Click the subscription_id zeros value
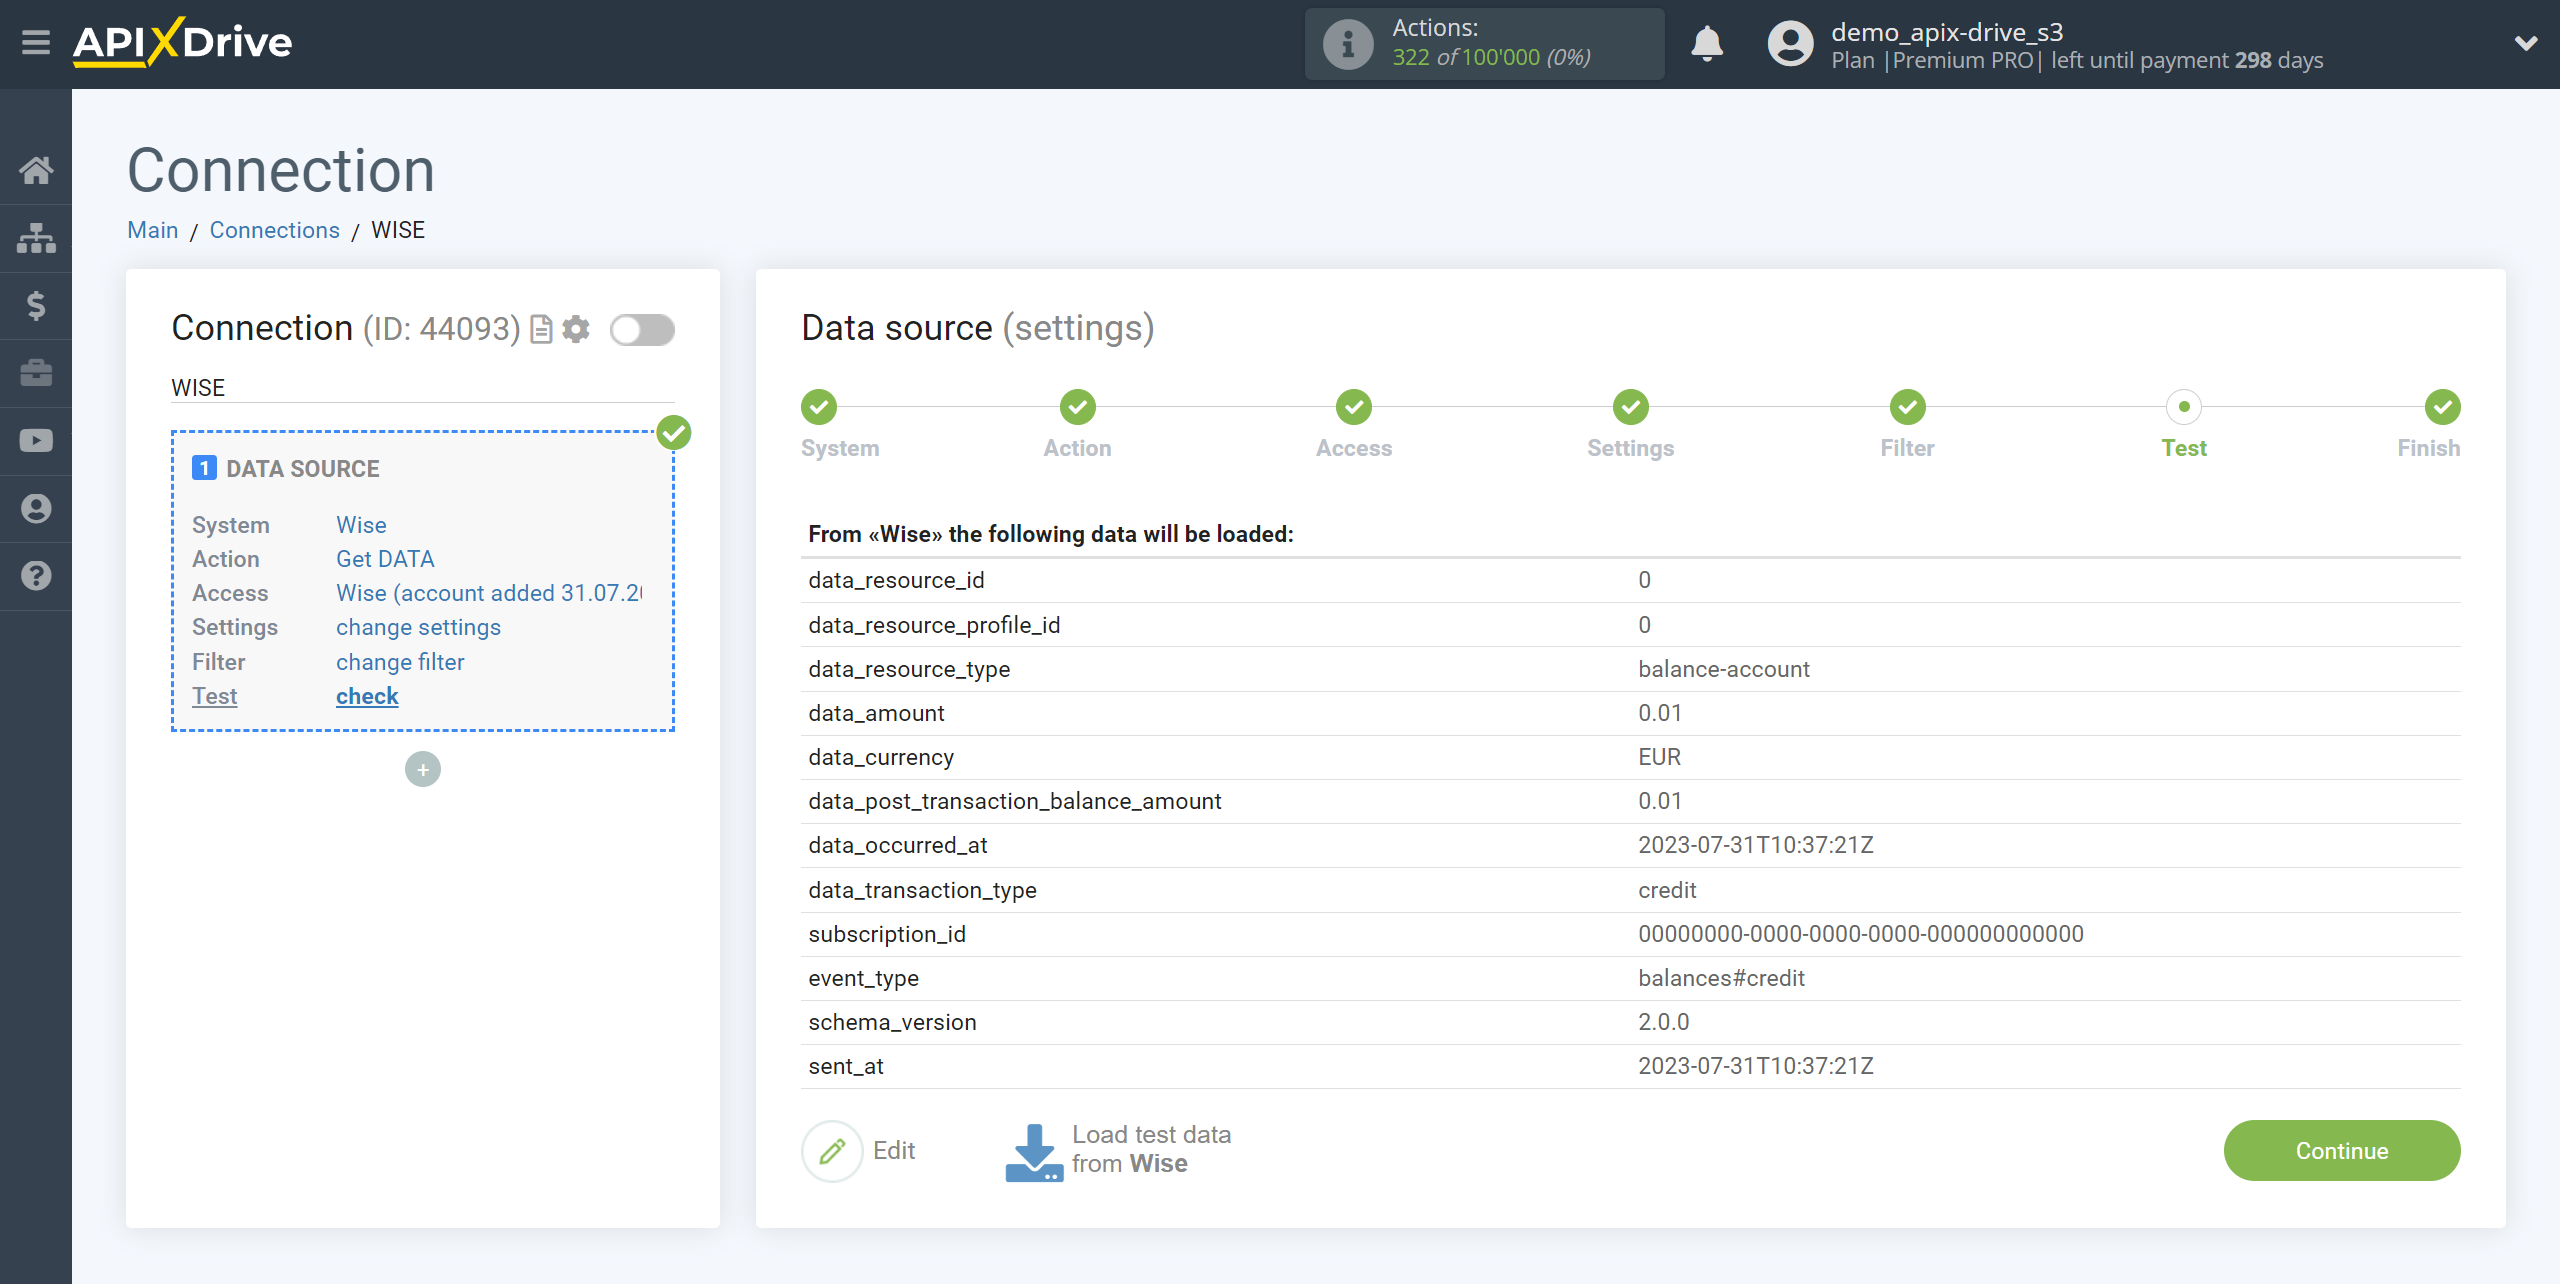The height and width of the screenshot is (1284, 2560). (1861, 934)
